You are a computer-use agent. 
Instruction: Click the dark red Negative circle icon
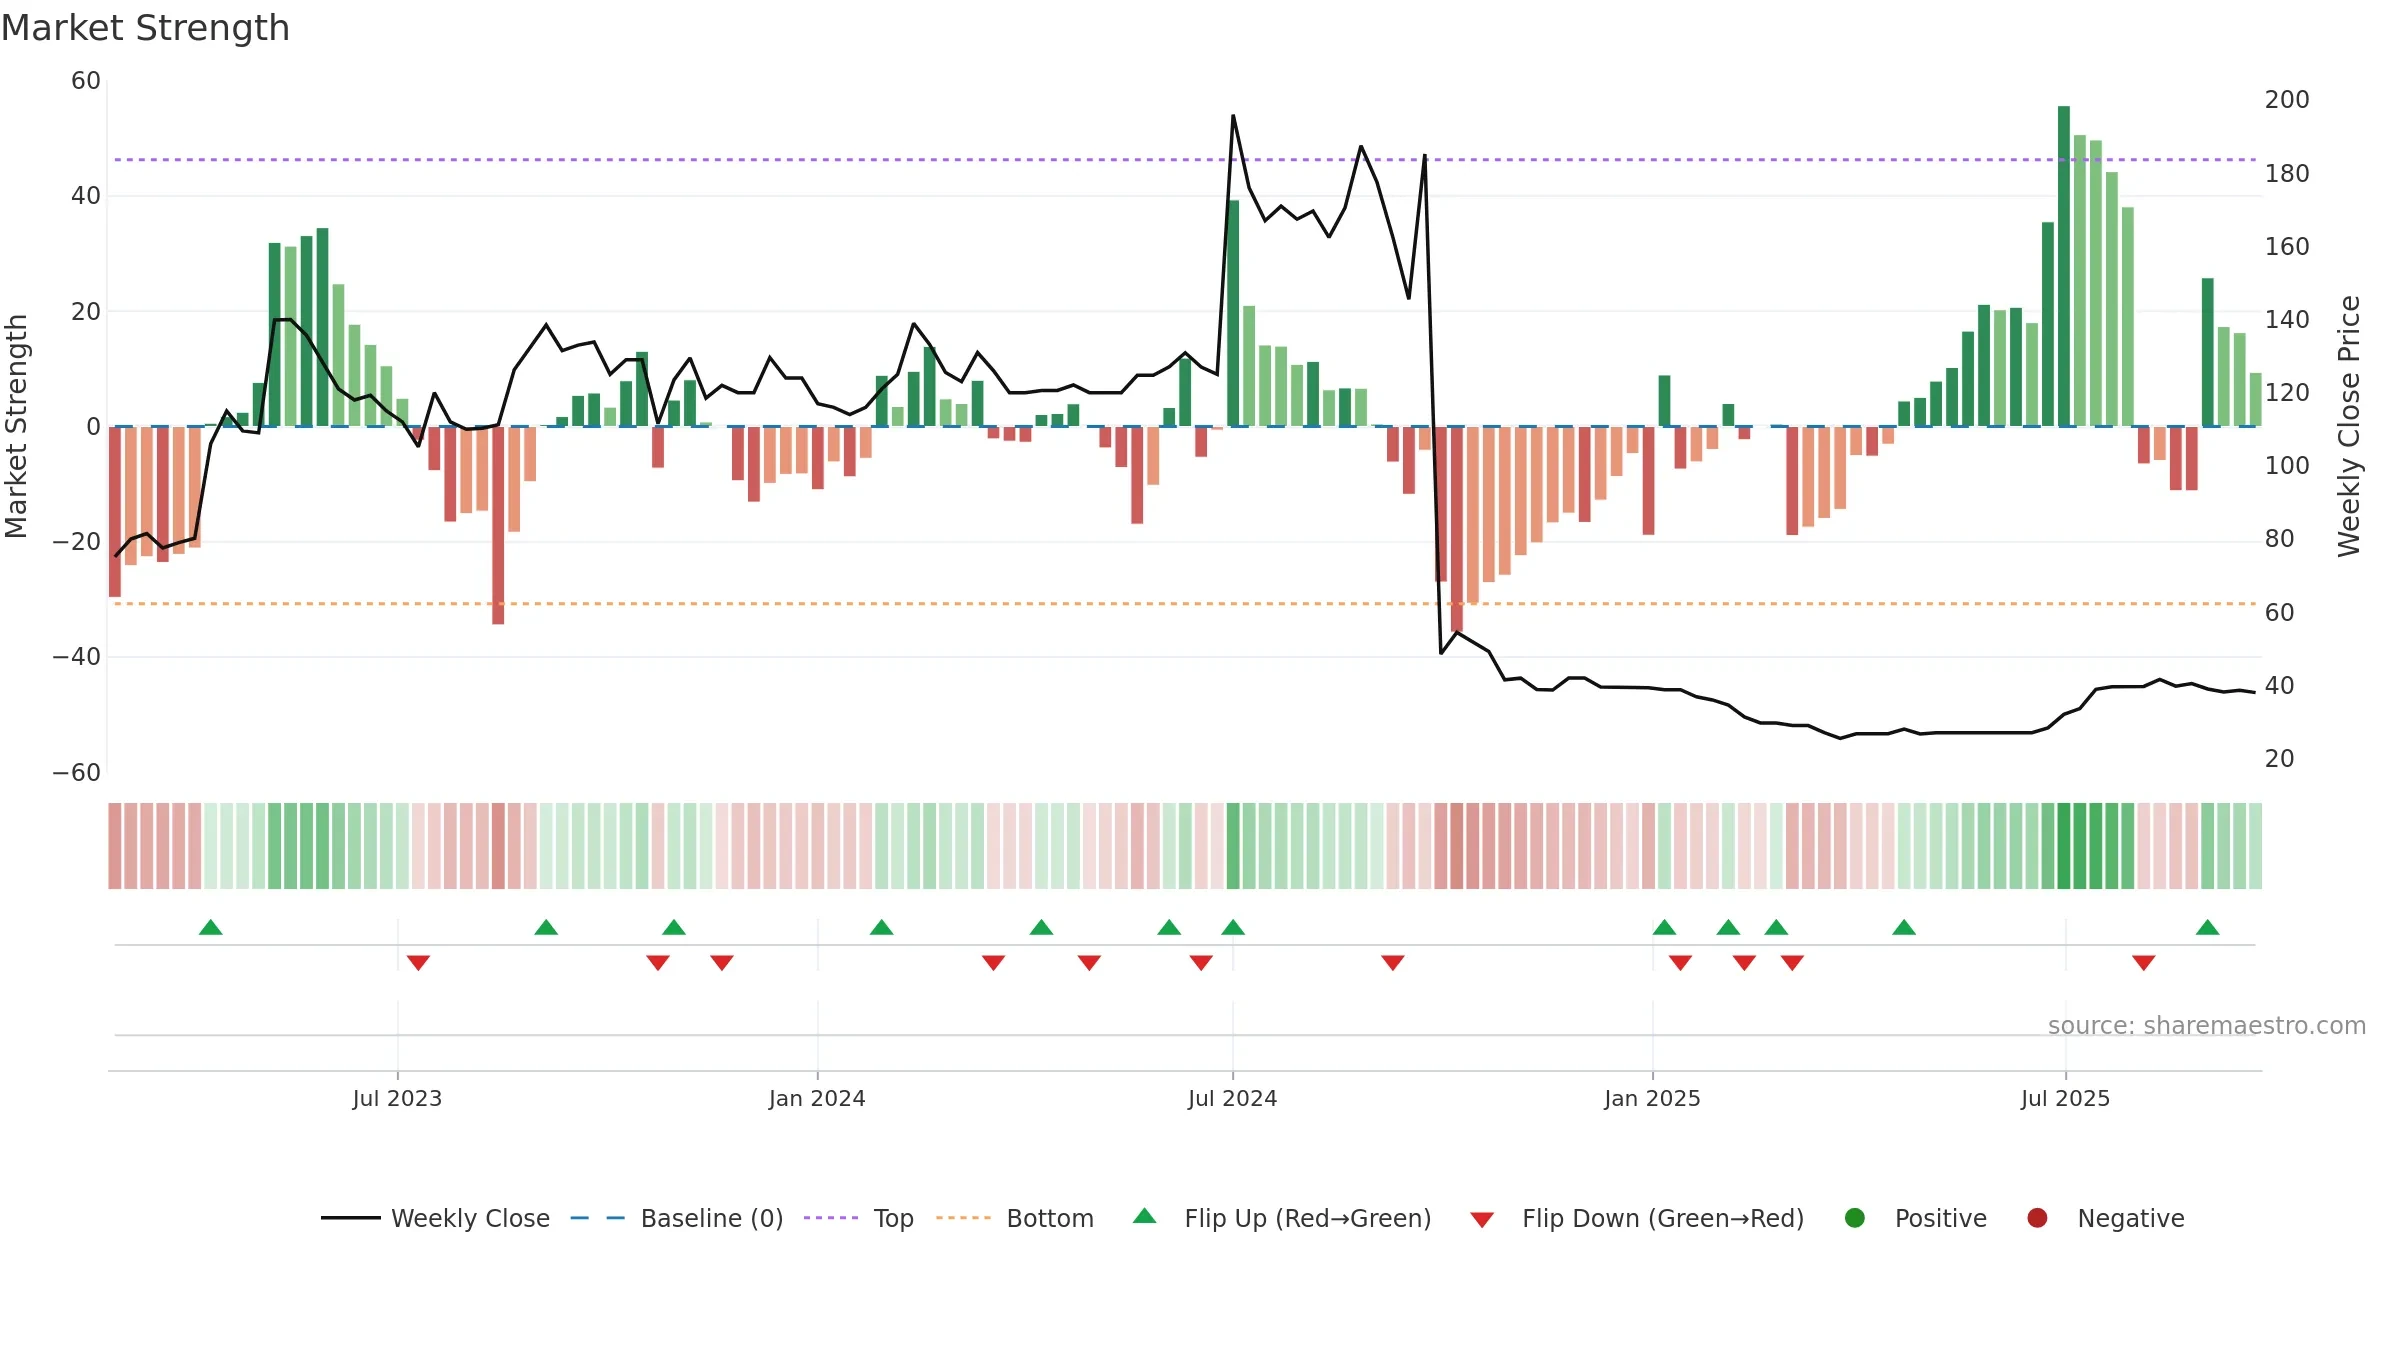[2037, 1218]
